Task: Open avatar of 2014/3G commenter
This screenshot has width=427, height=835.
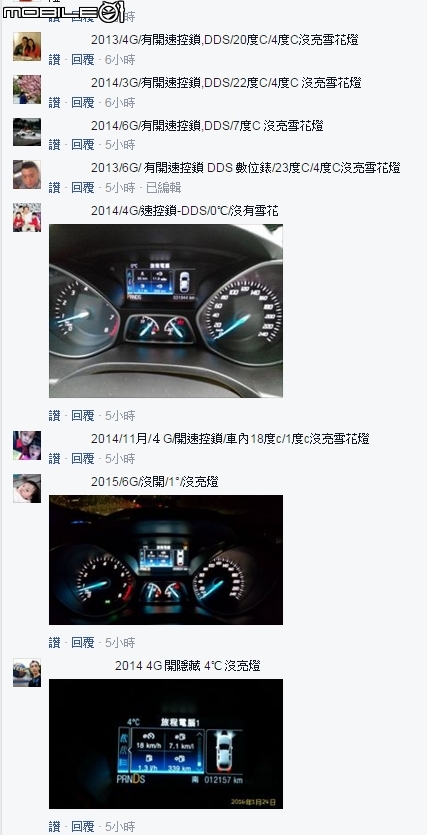Action: pos(27,89)
